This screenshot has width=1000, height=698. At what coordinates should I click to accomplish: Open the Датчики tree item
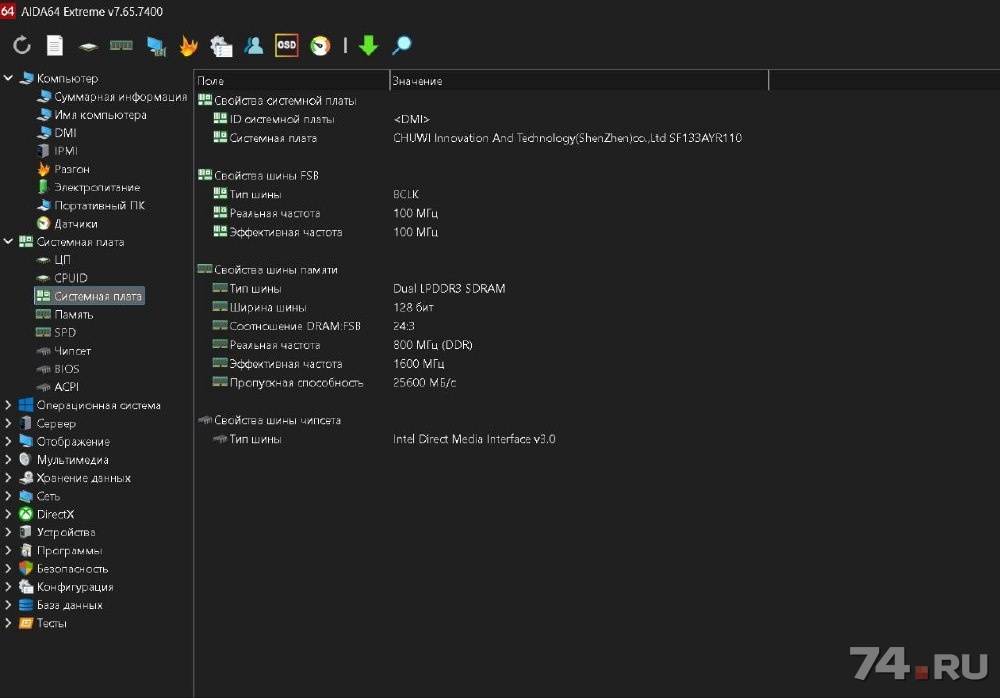(76, 223)
